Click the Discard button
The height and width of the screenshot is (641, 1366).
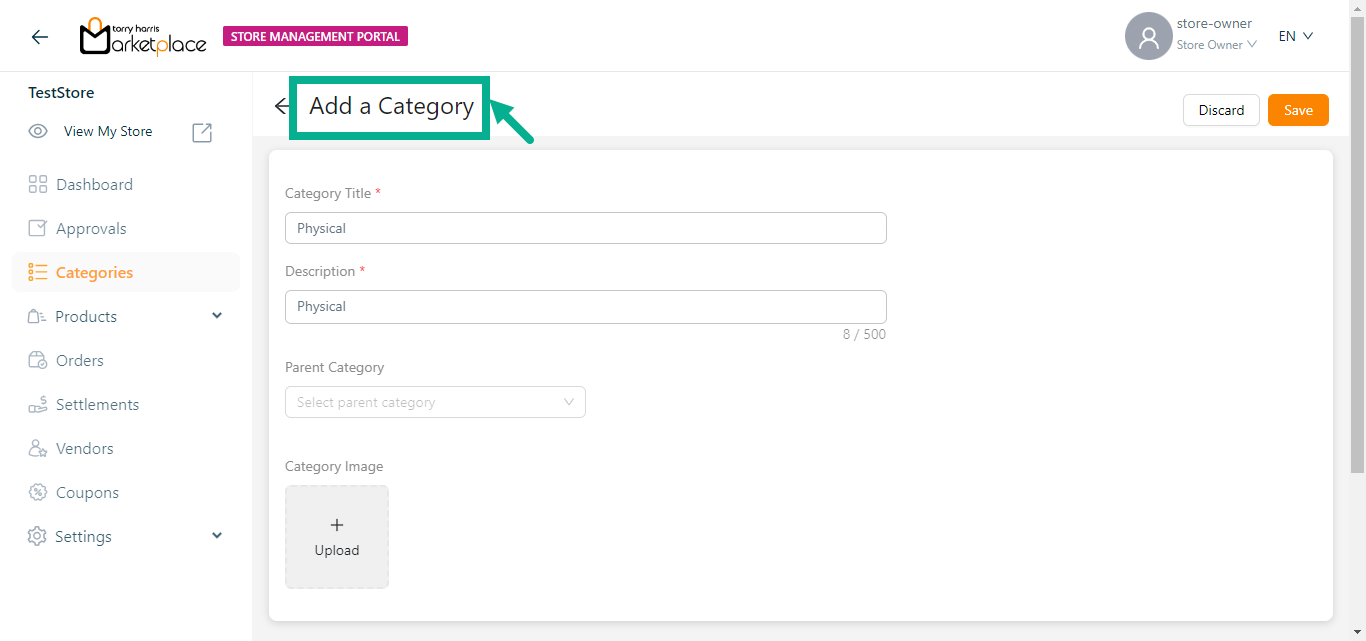1221,110
